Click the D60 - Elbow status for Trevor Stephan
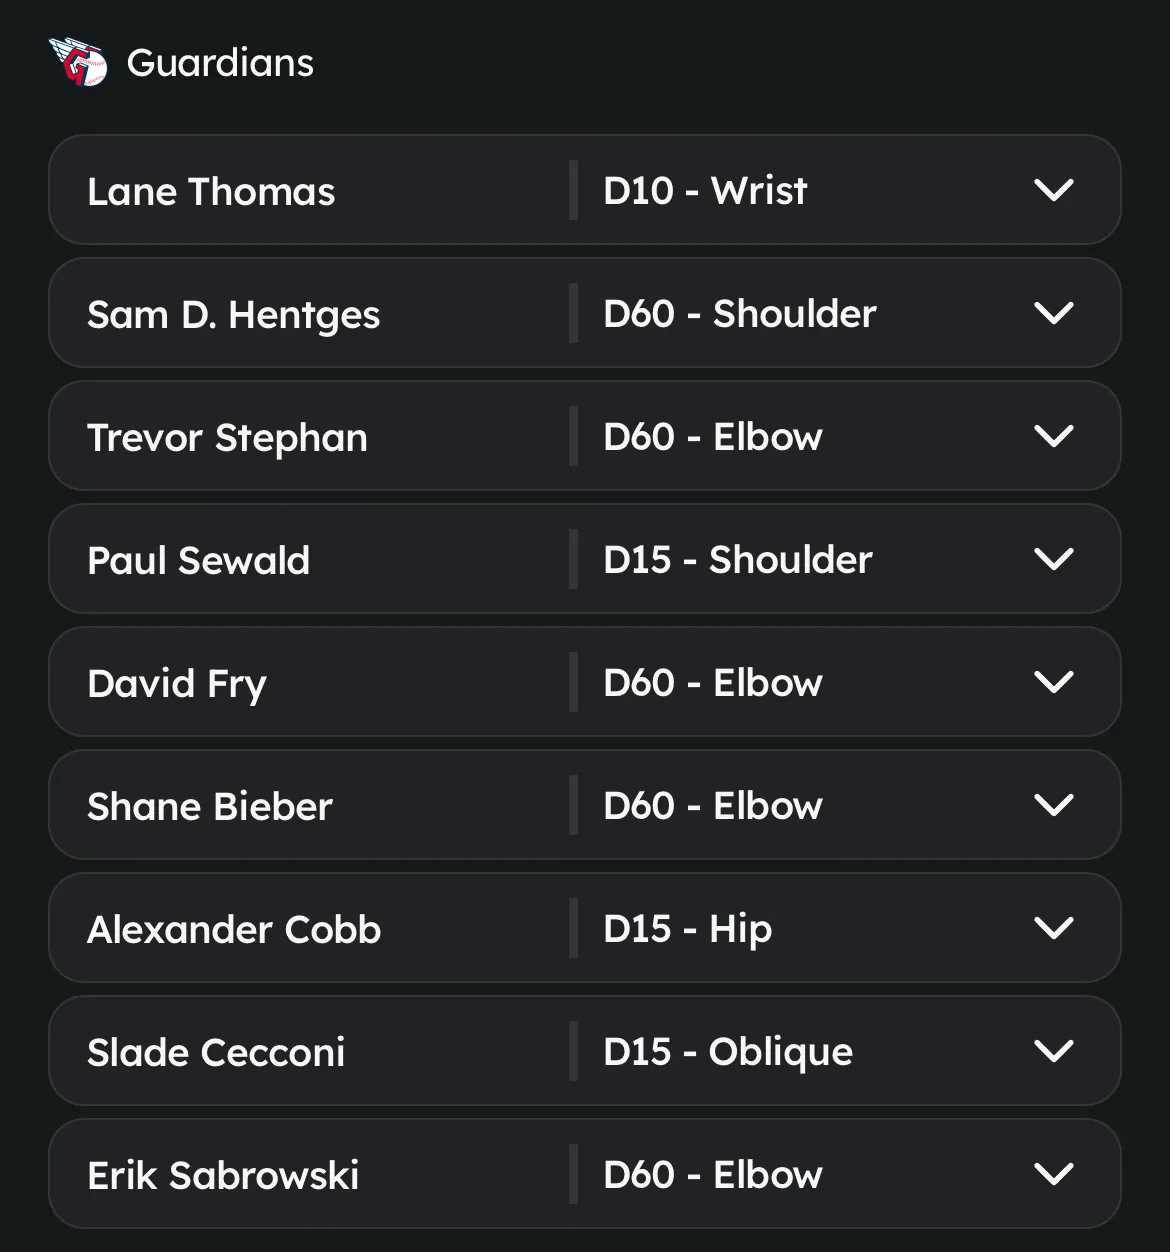 click(713, 437)
